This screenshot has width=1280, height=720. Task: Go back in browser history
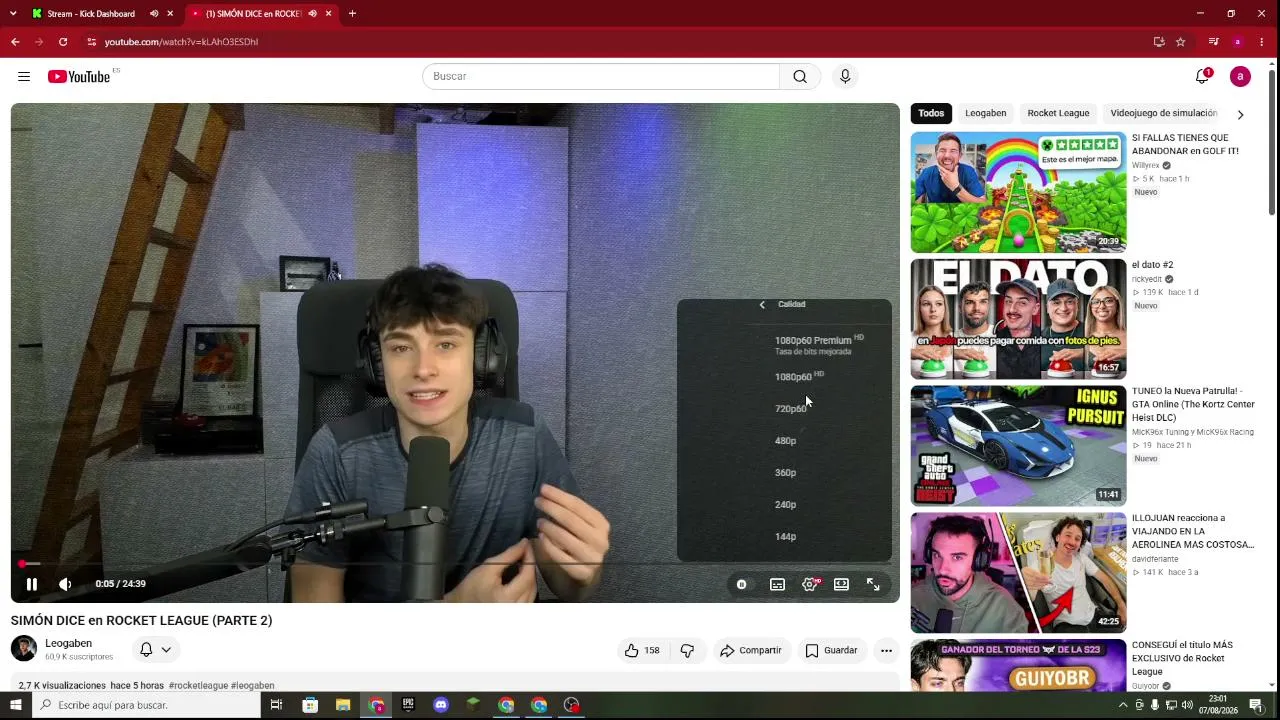(15, 42)
